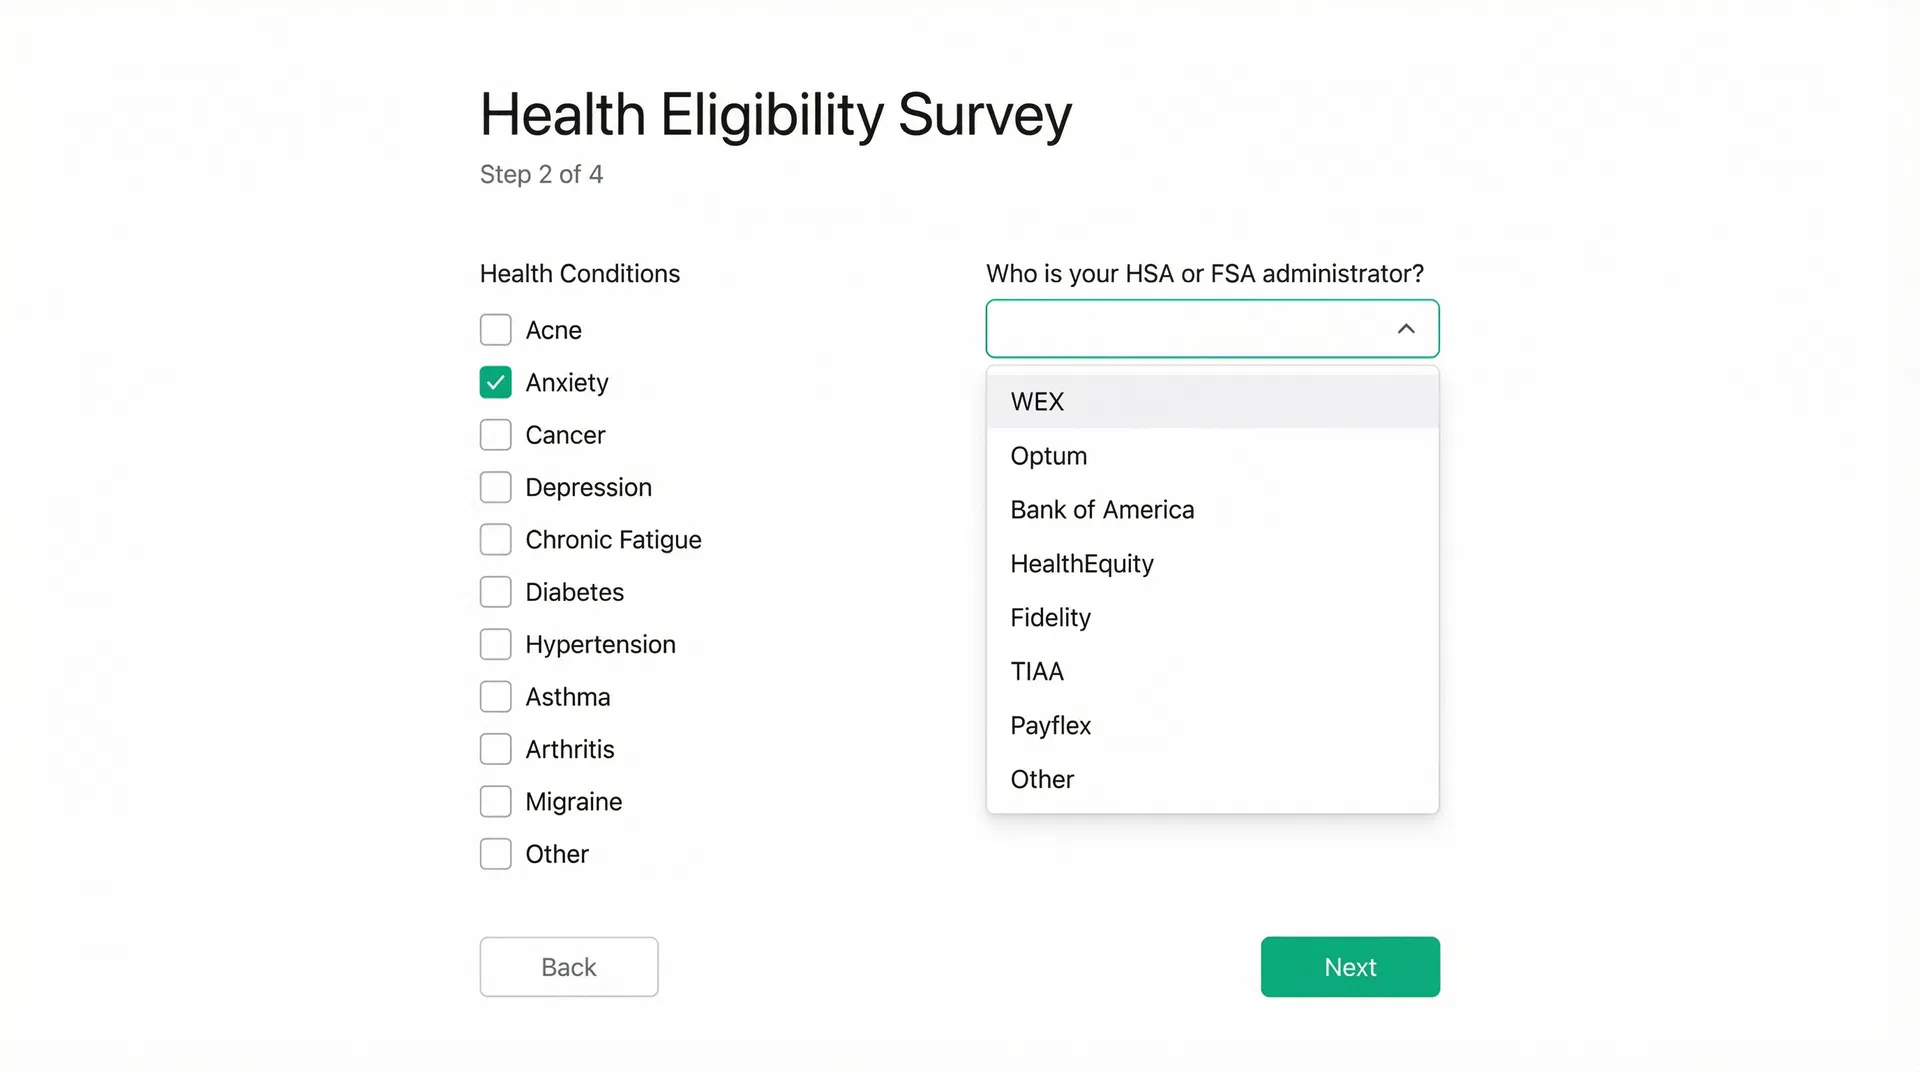Check the Diabetes checkbox
This screenshot has height=1072, width=1920.
click(x=495, y=591)
